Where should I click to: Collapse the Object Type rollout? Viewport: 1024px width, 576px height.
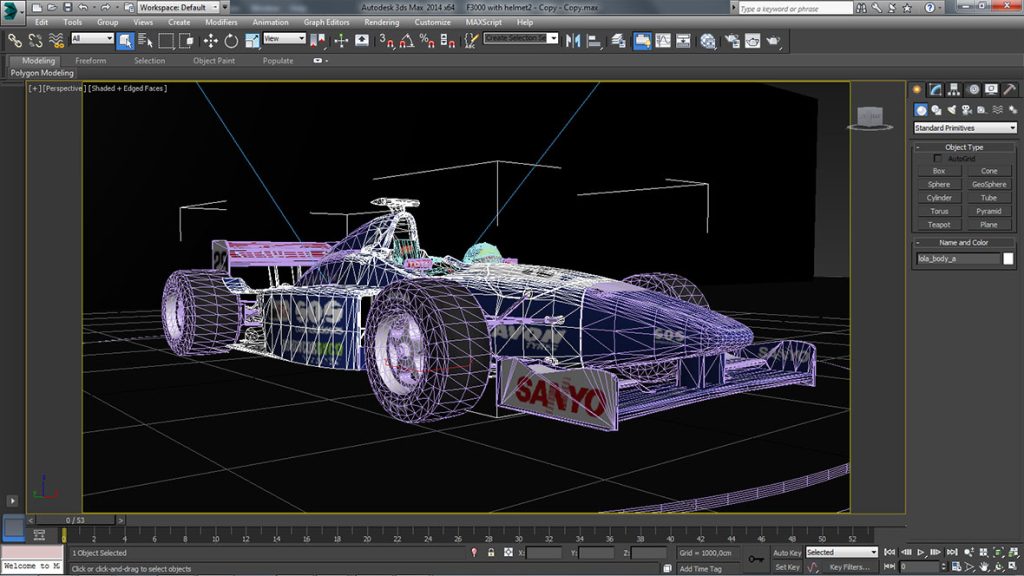click(x=964, y=147)
